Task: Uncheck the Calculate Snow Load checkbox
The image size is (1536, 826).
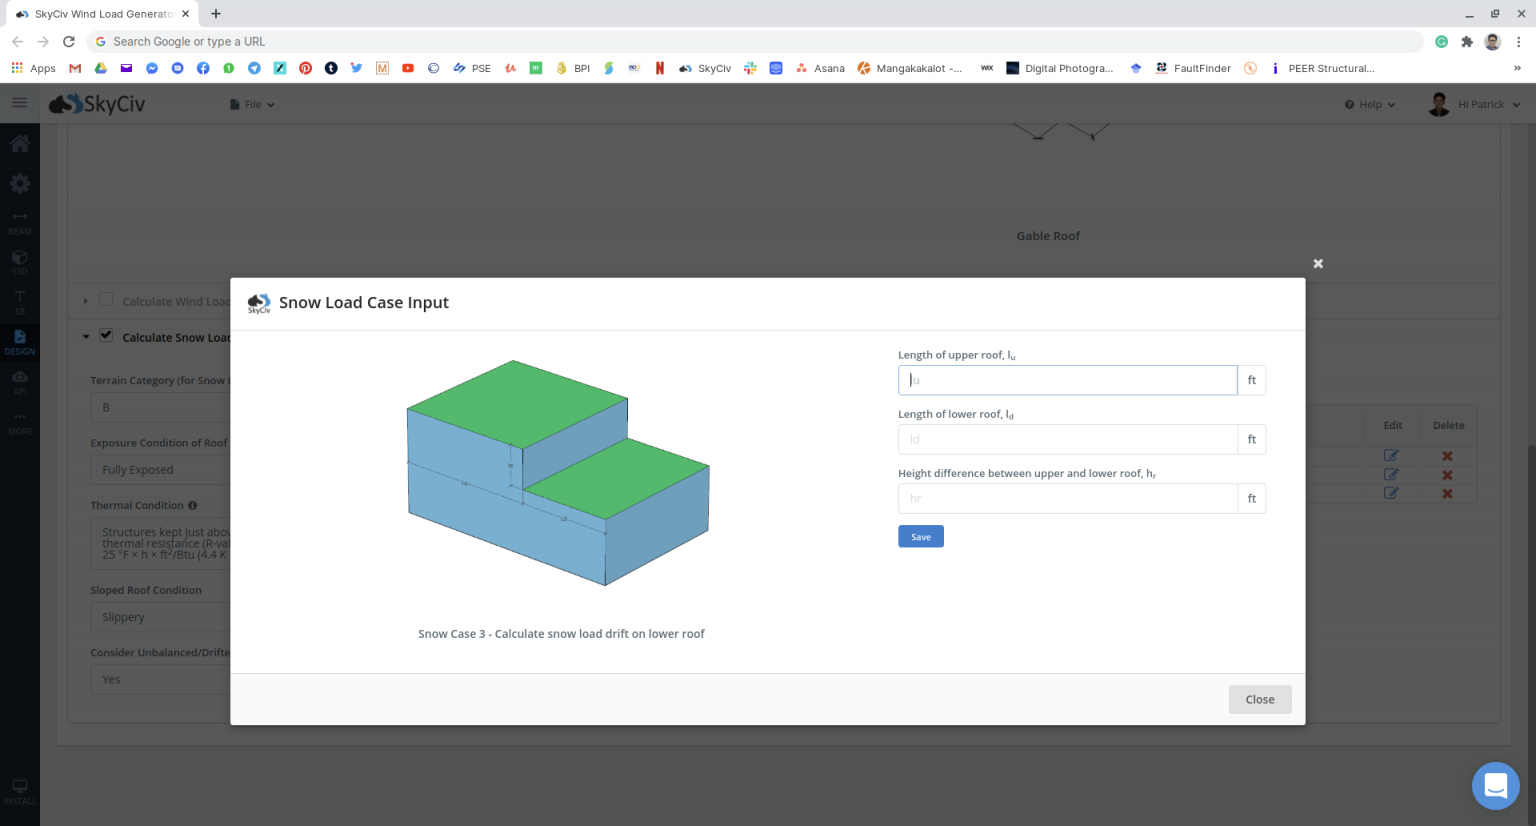Action: pos(106,336)
